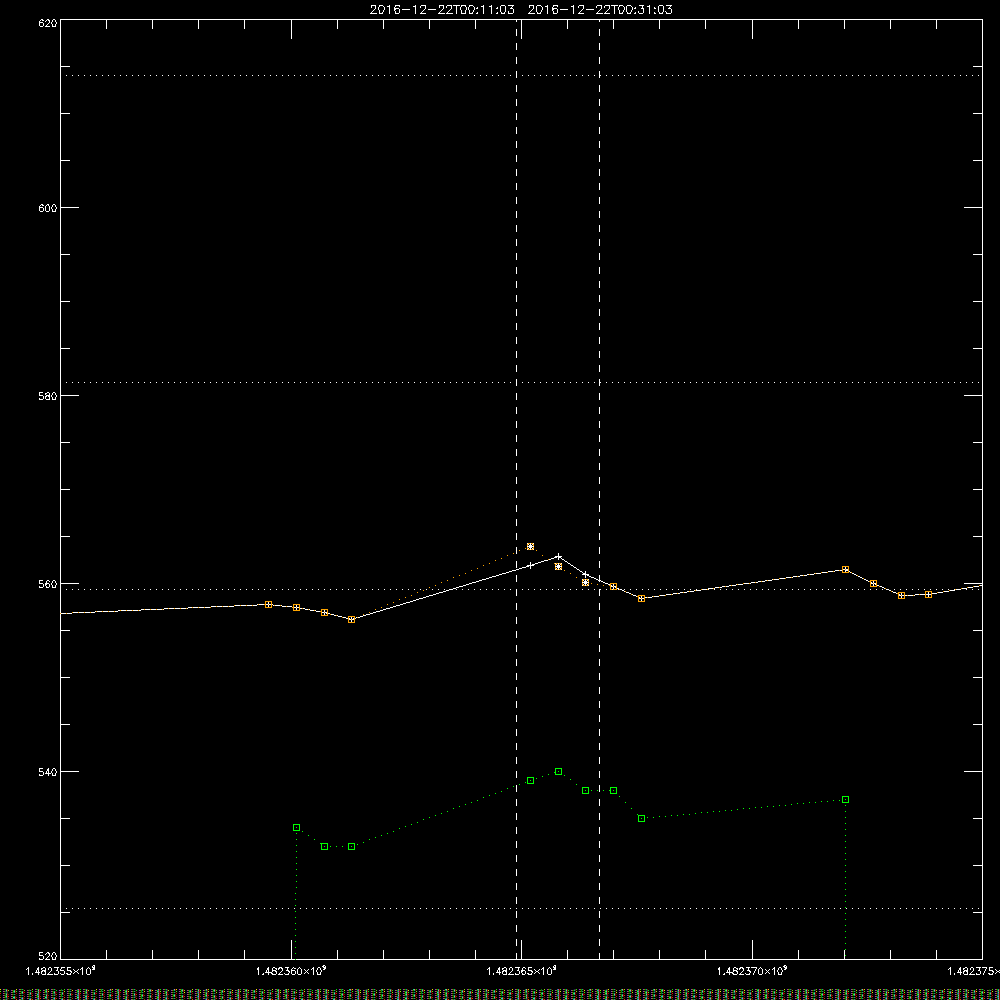1000x1000 pixels.
Task: Click the x-axis label 1.482365×10⁹
Action: 522,971
